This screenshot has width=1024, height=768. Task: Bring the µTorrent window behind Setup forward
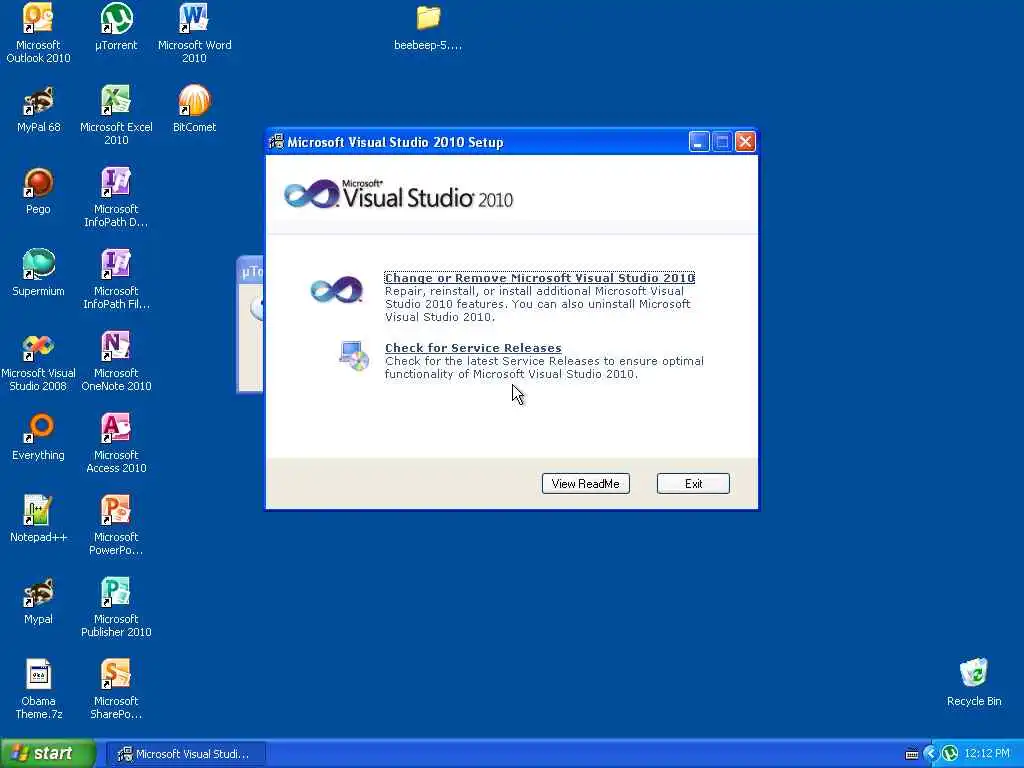click(250, 325)
